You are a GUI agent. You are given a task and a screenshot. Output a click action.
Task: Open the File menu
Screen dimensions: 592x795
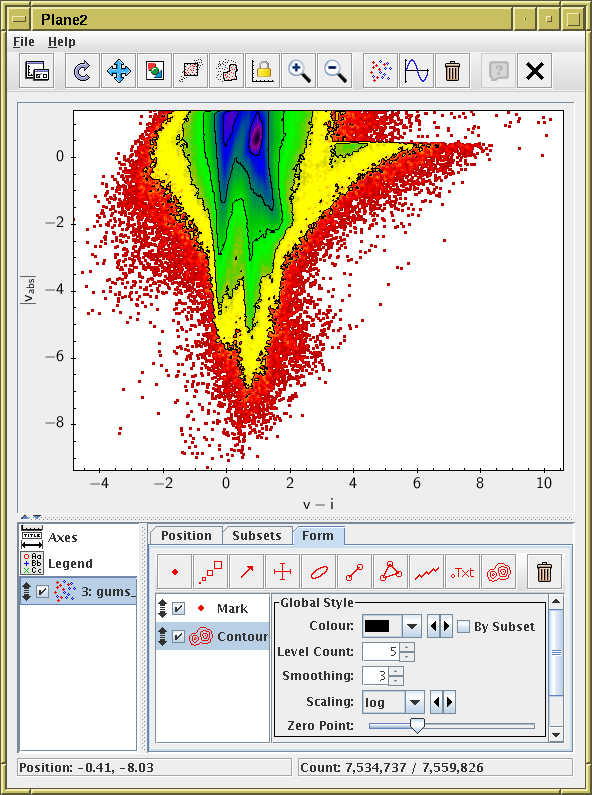click(x=24, y=42)
